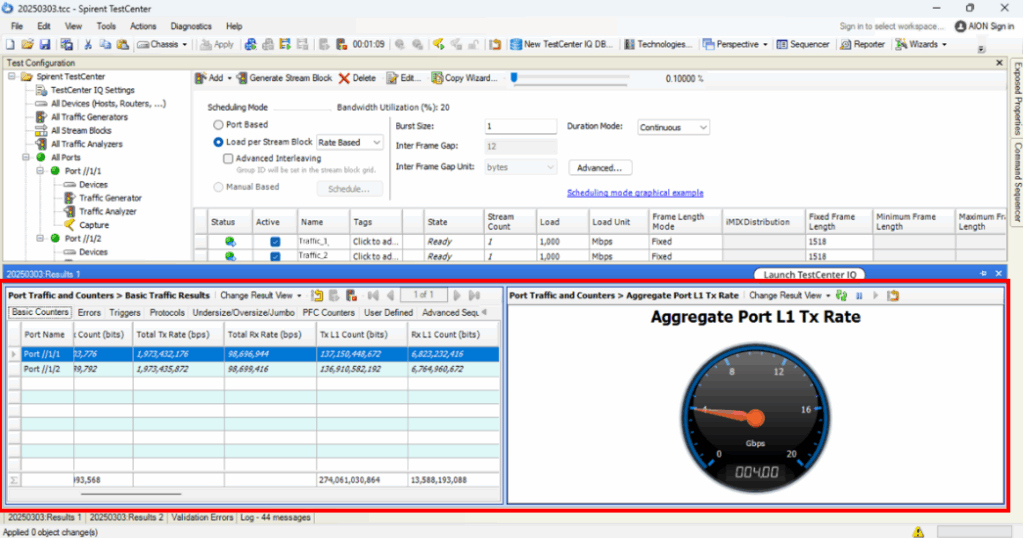Switch to the PFC Counters tab
The width and height of the screenshot is (1024, 539).
coord(328,313)
